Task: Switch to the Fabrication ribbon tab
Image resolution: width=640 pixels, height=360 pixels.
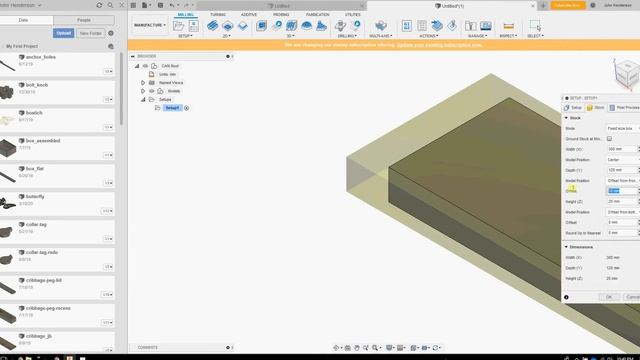Action: coord(318,15)
